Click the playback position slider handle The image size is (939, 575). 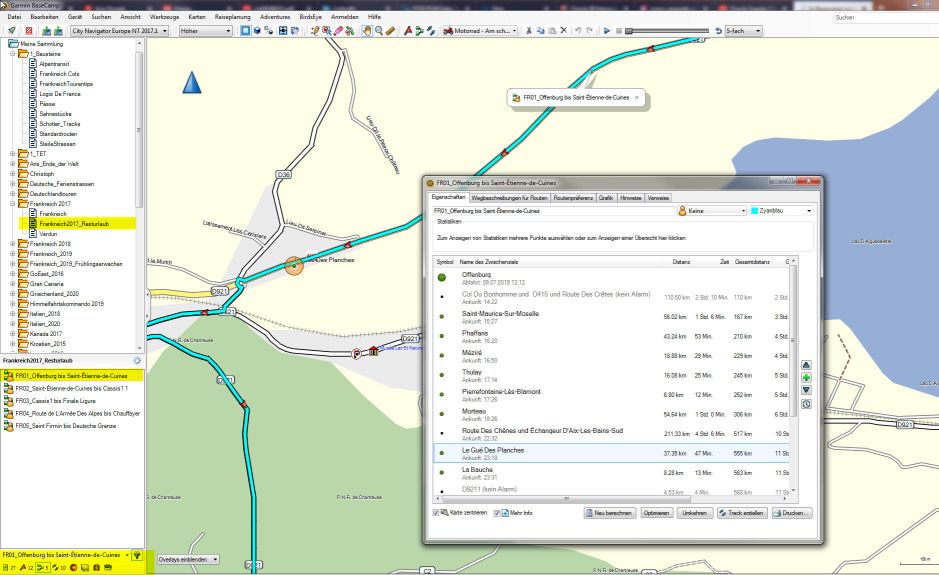(629, 31)
